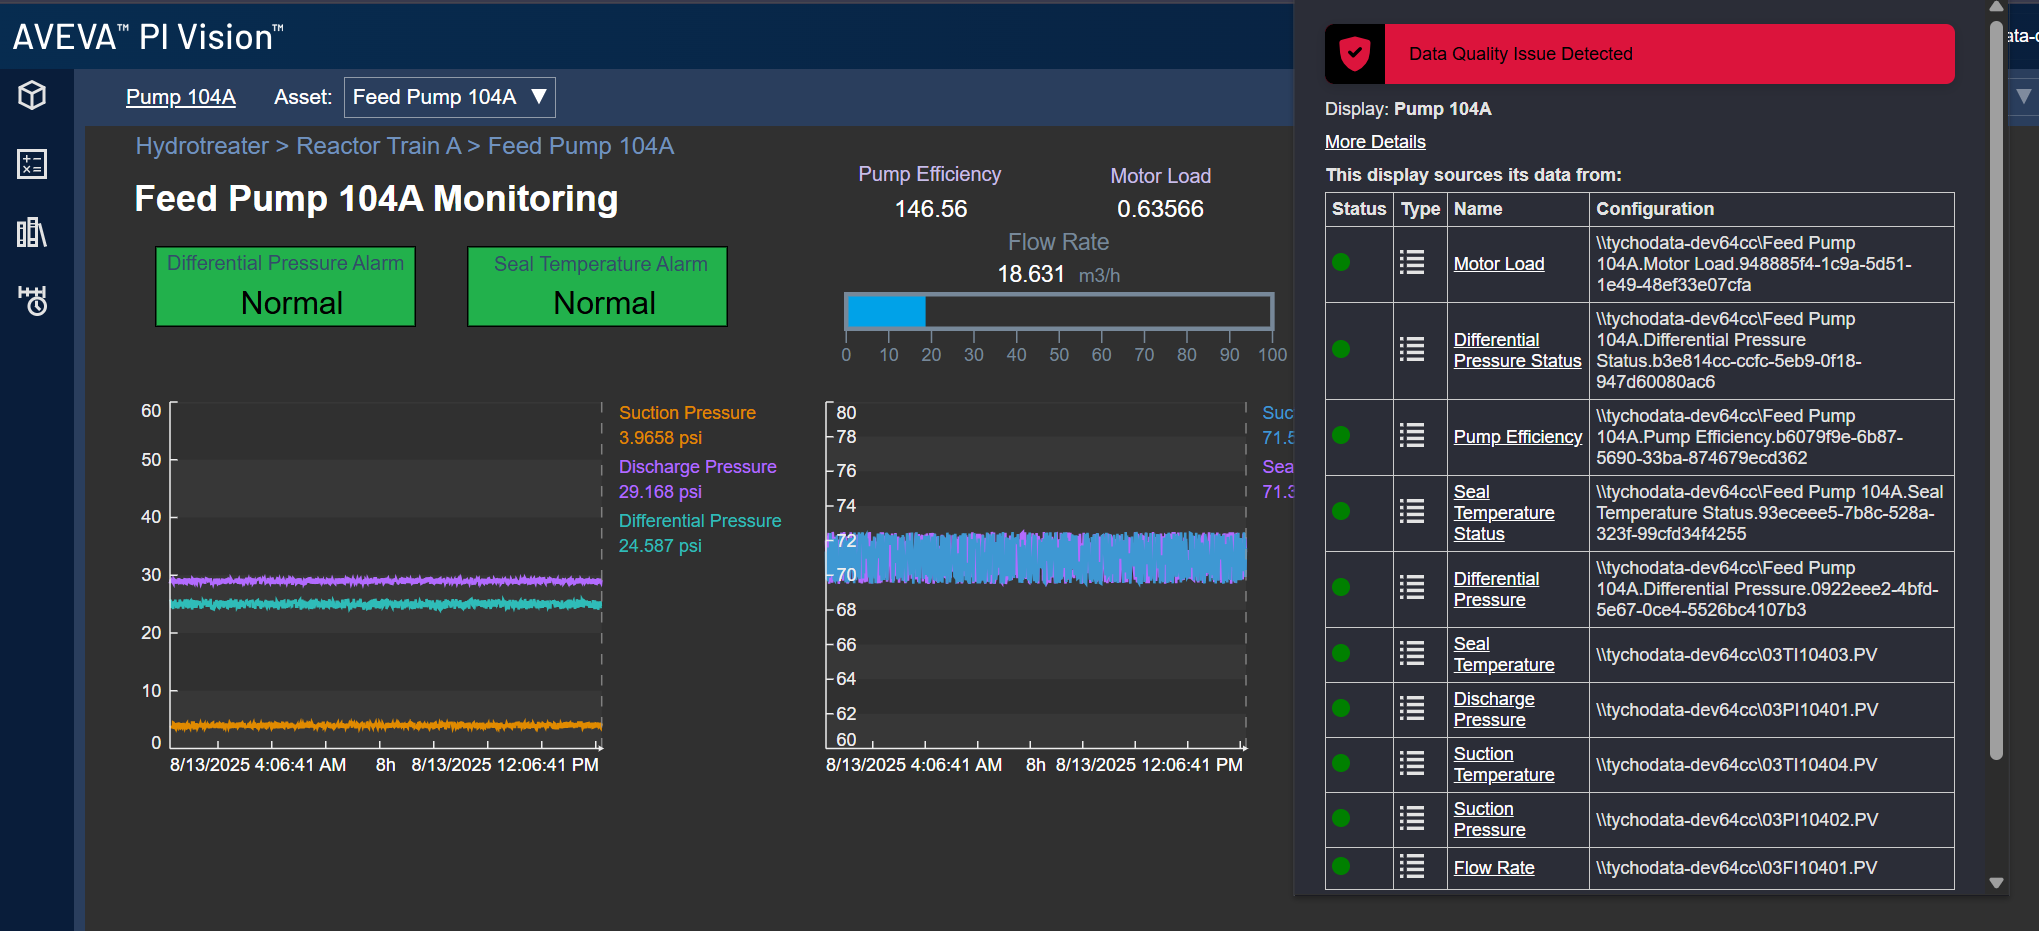This screenshot has height=931, width=2039.
Task: Open the Suction Pressure data source link
Action: (1489, 819)
